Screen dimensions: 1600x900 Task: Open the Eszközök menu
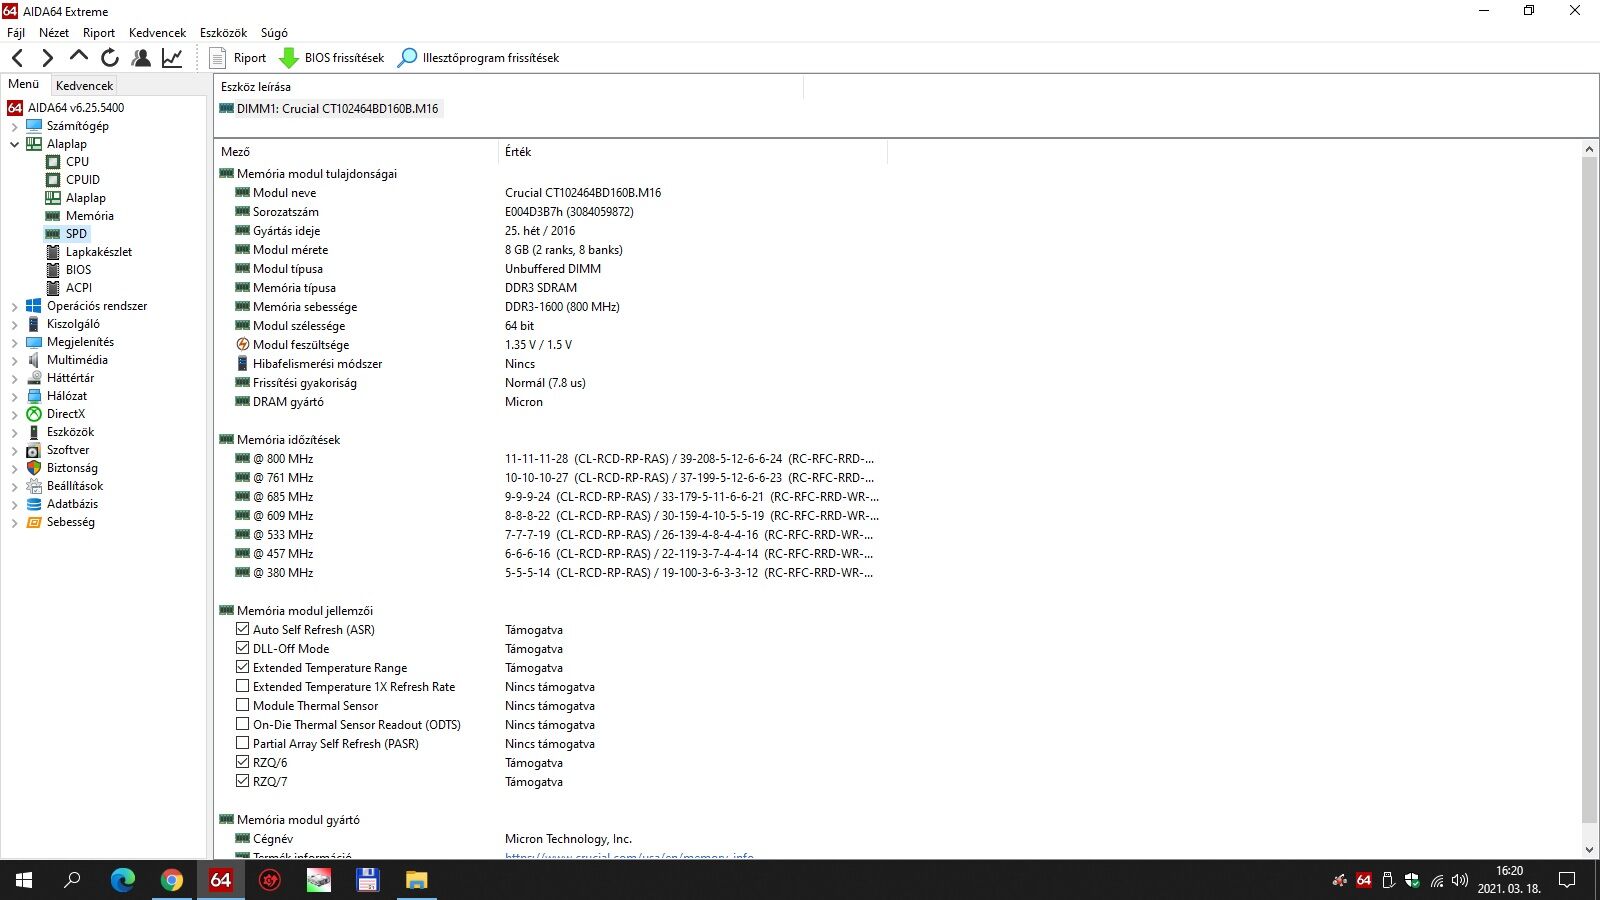[223, 33]
